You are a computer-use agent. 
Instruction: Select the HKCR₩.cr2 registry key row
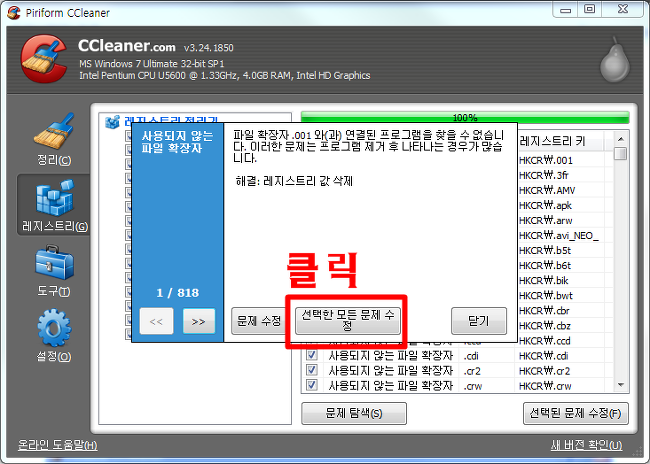click(544, 371)
